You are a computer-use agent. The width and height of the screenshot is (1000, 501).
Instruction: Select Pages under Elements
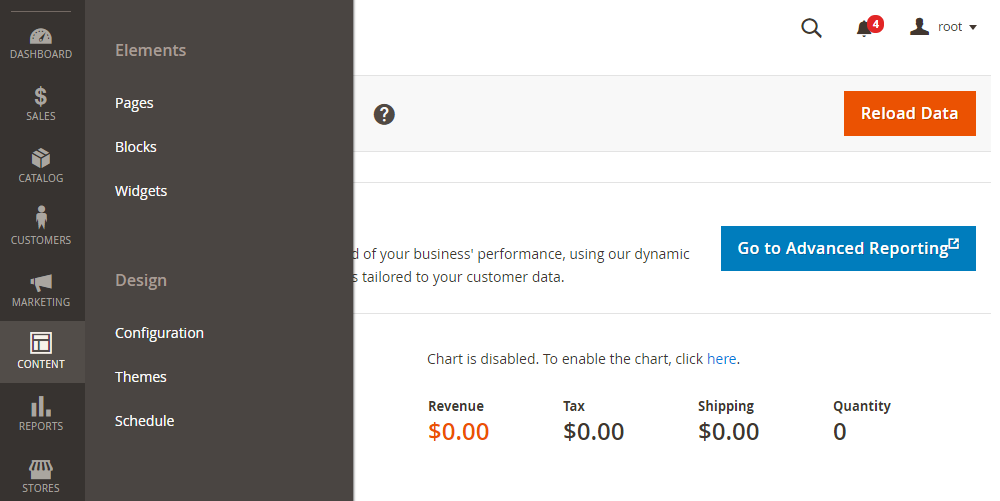click(x=134, y=103)
